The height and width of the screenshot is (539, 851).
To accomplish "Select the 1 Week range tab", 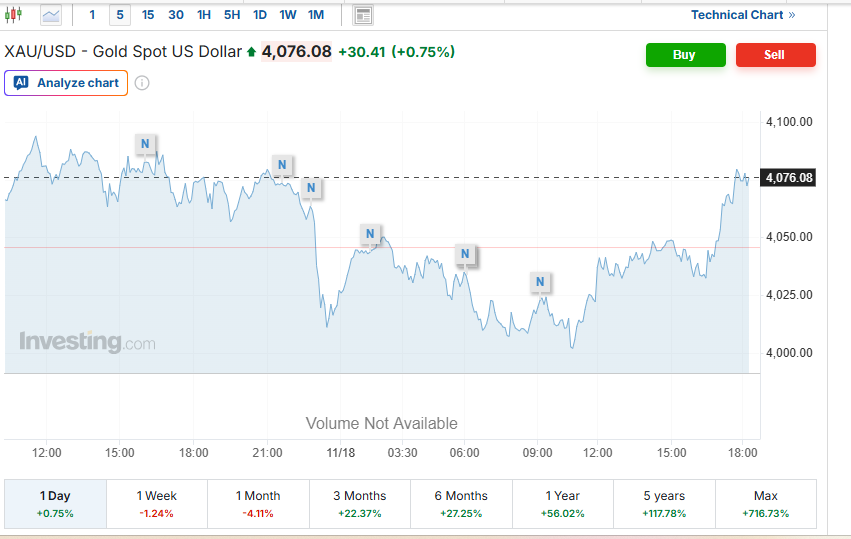I will 156,503.
